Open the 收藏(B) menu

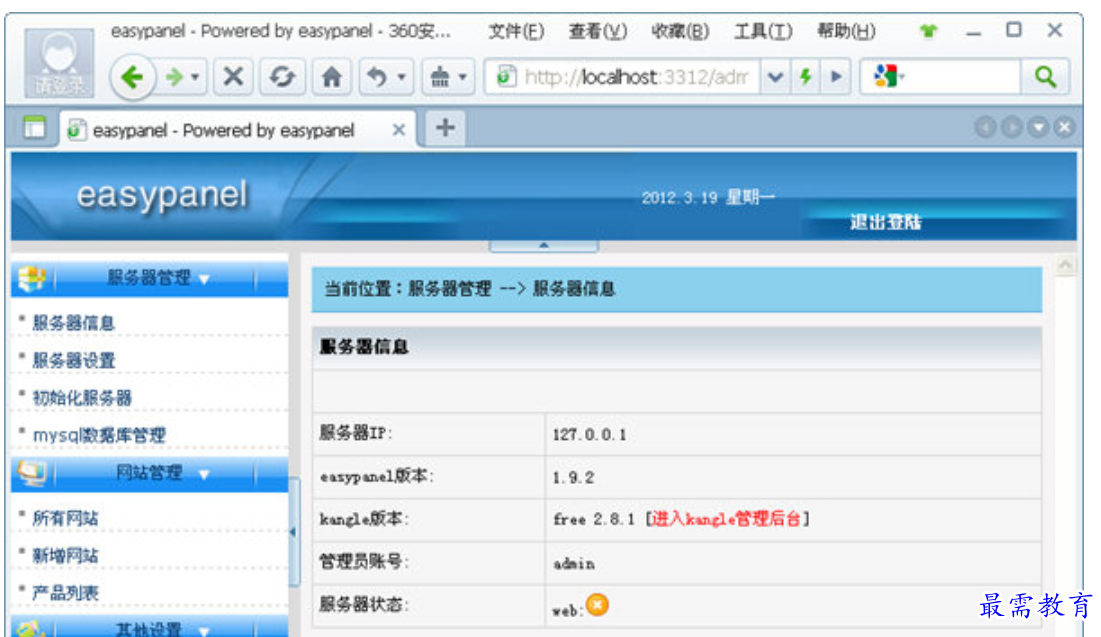pos(680,32)
